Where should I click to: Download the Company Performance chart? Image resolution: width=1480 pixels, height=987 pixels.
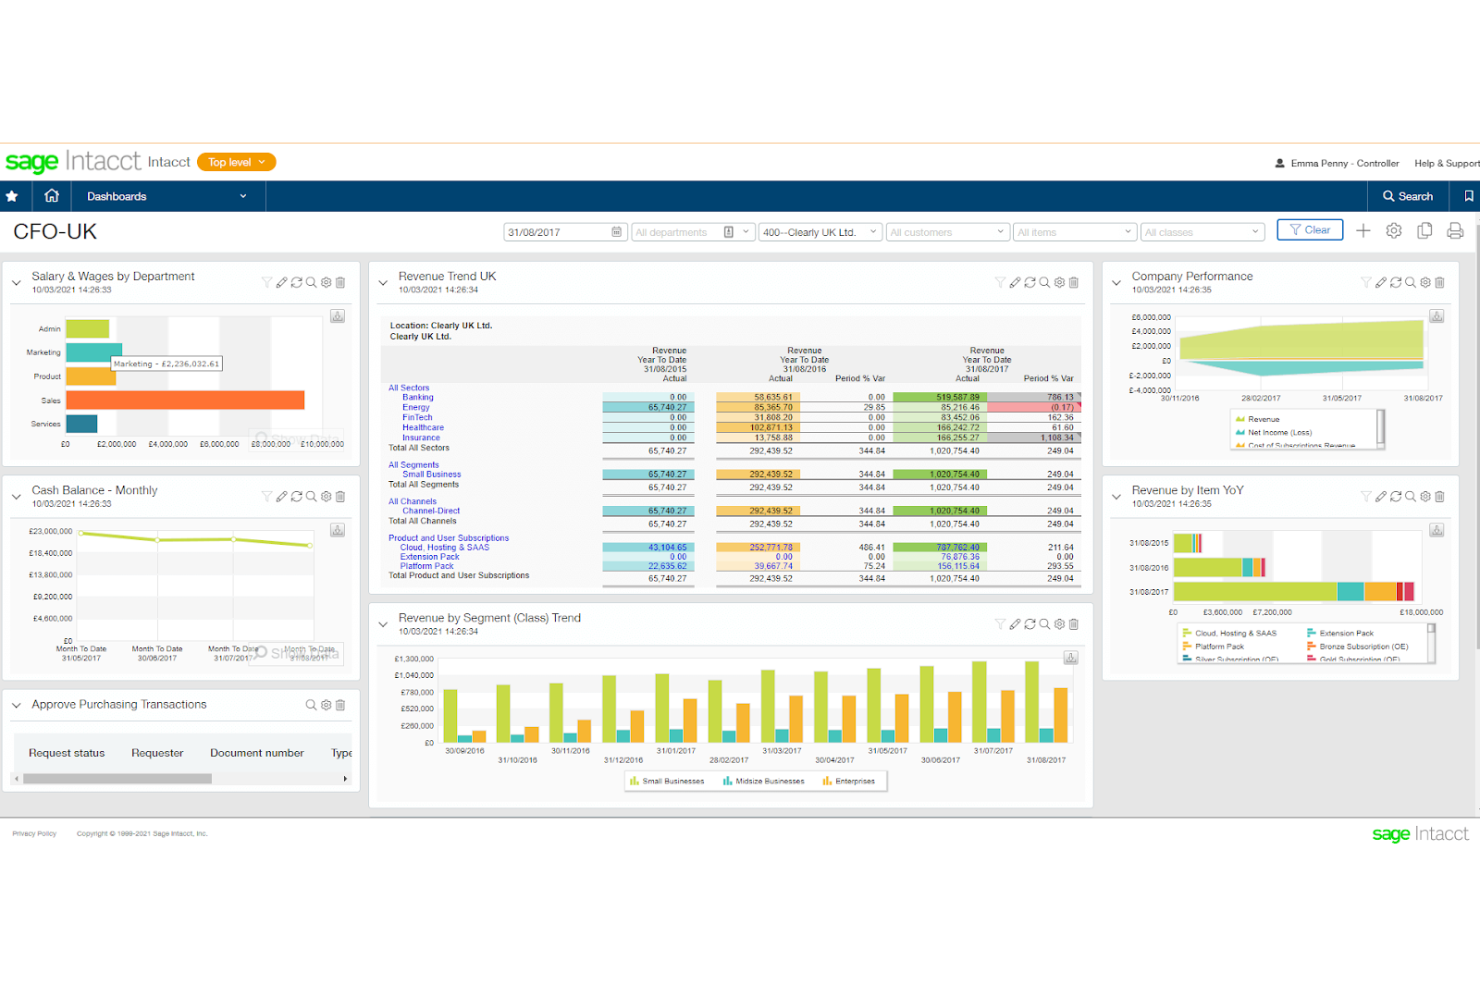point(1437,316)
